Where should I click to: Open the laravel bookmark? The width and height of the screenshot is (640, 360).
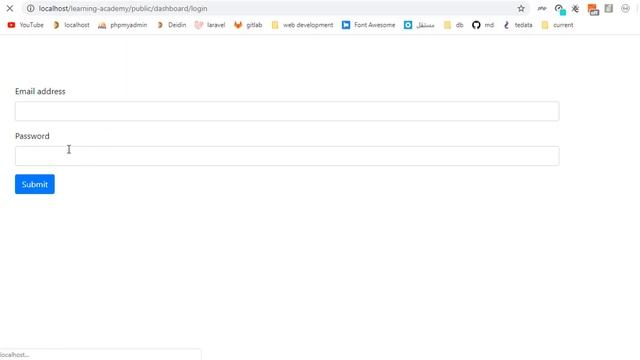pyautogui.click(x=210, y=25)
